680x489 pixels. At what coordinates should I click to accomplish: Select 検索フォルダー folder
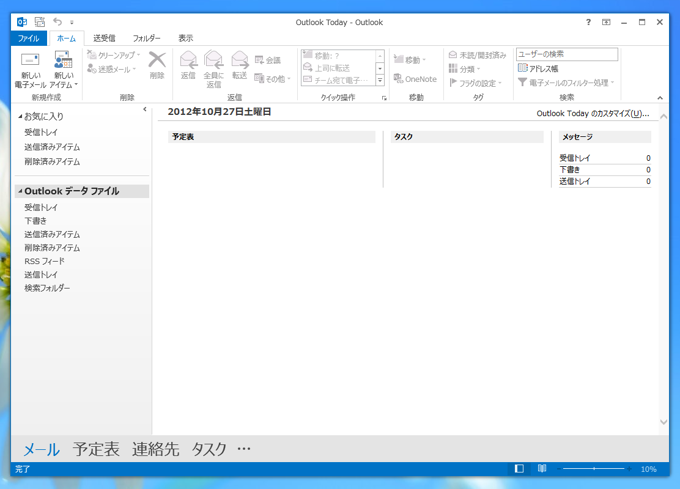click(47, 288)
